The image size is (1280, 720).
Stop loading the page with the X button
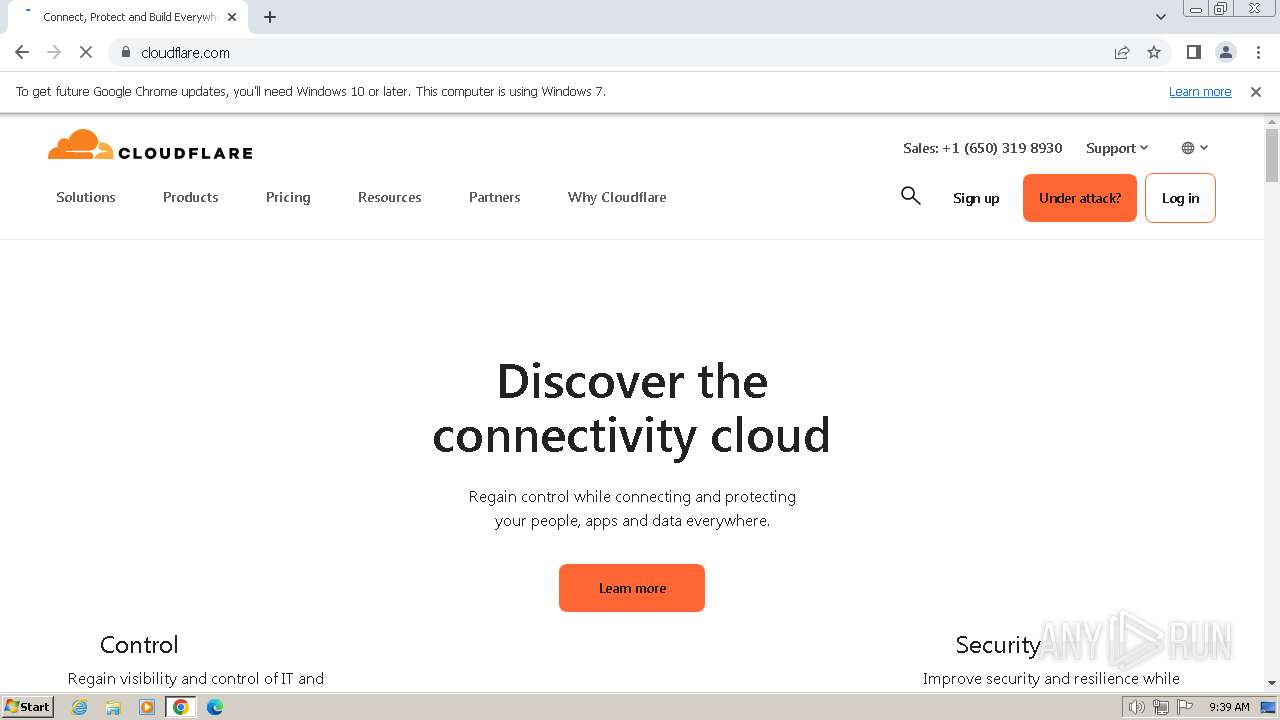[86, 52]
